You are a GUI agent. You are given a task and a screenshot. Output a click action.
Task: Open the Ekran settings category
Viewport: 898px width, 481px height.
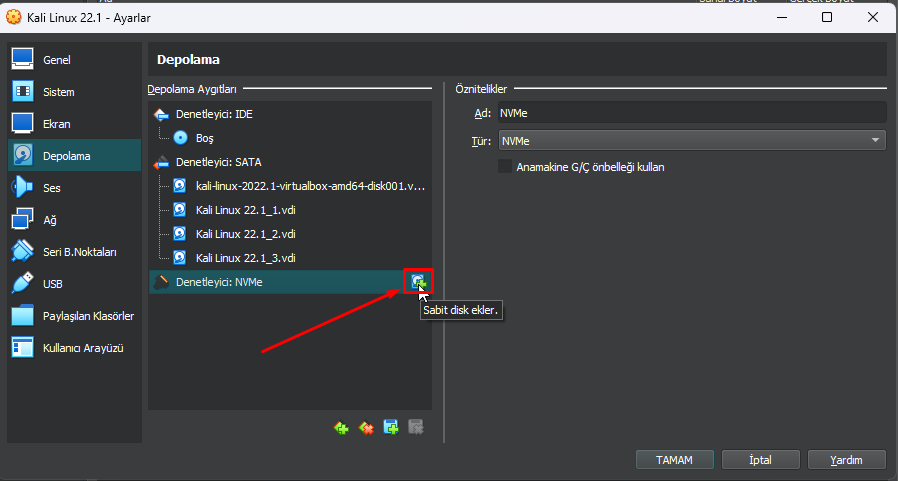74,124
